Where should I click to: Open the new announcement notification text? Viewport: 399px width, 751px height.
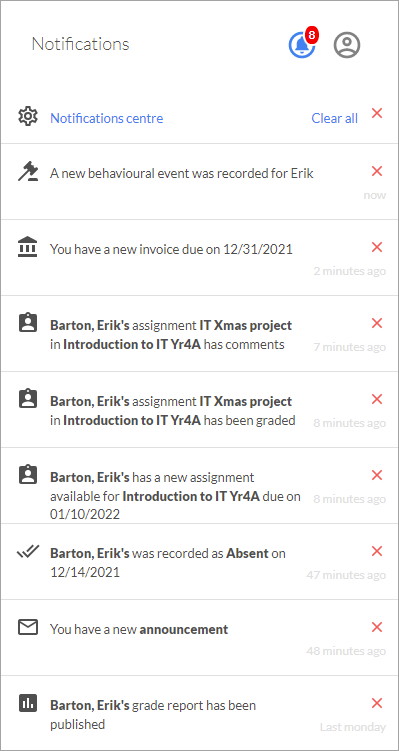point(139,629)
